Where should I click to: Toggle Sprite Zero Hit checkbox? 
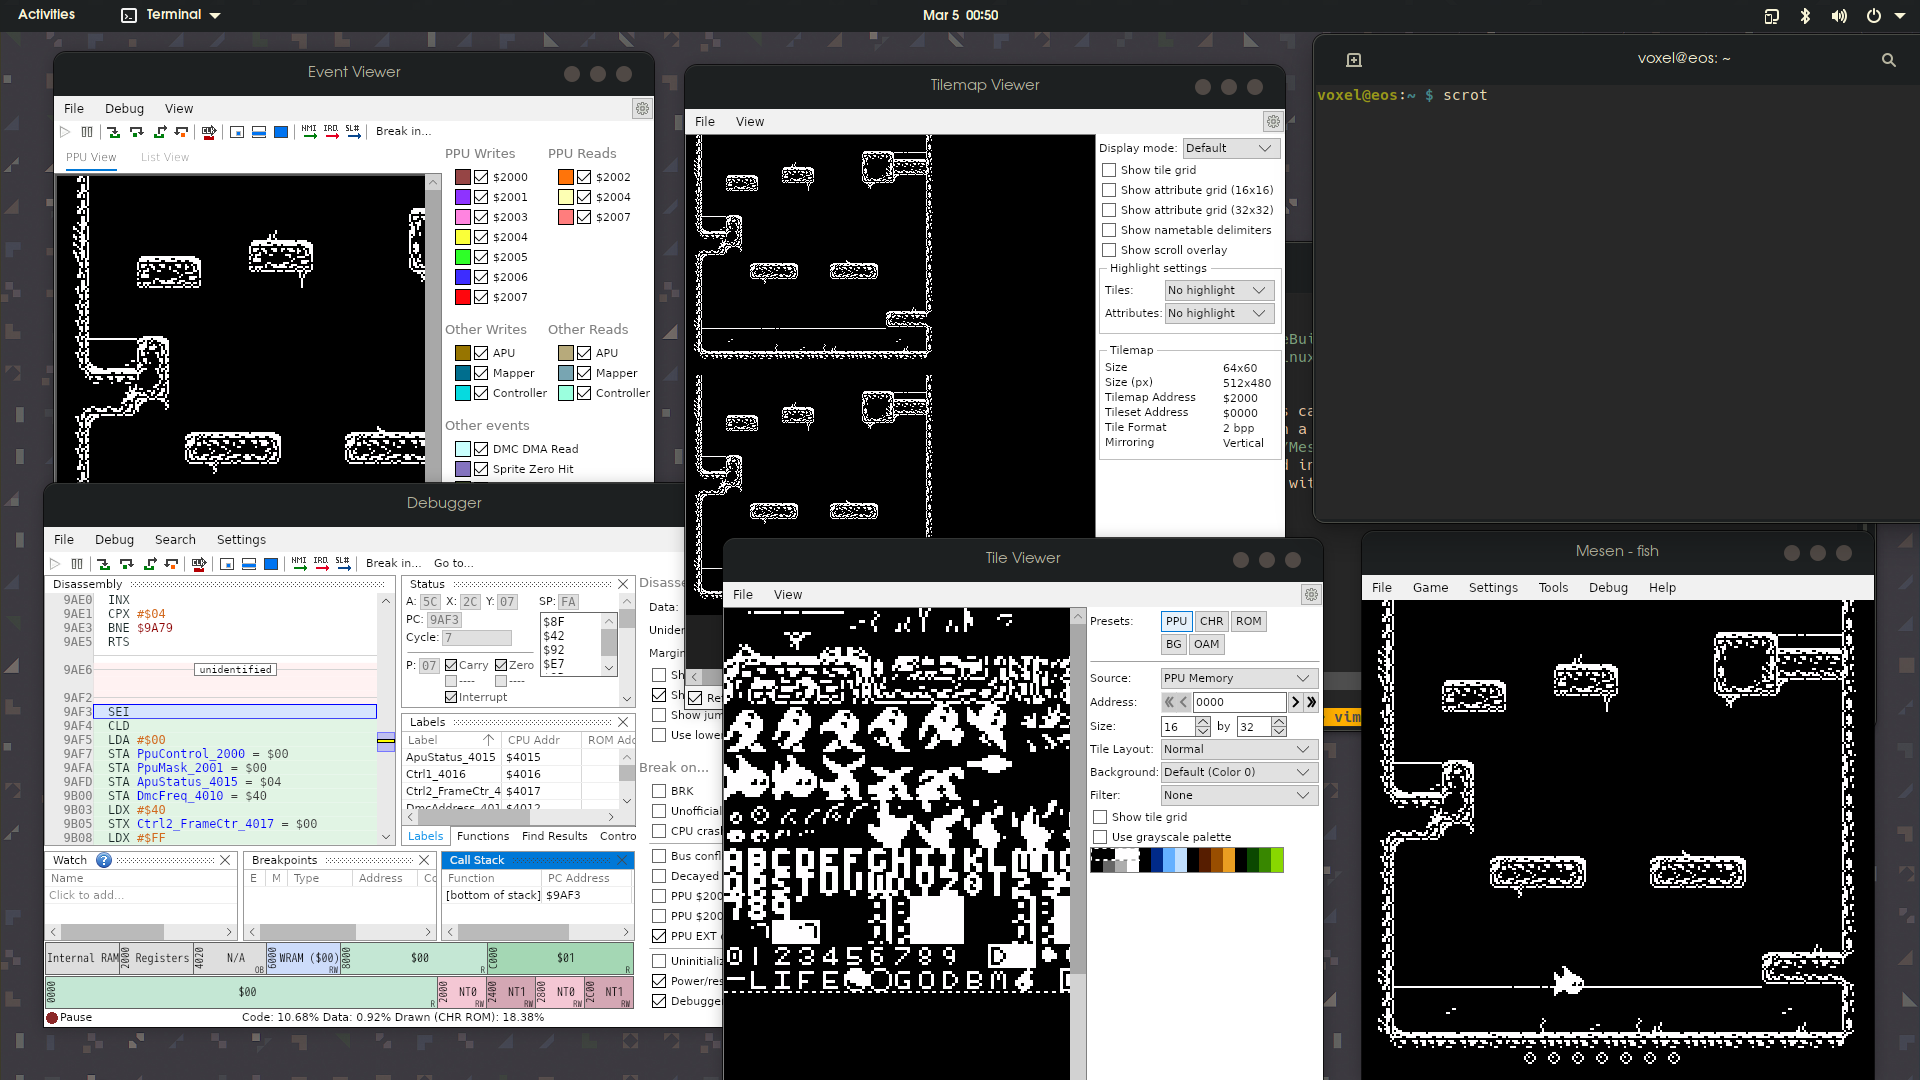(481, 469)
